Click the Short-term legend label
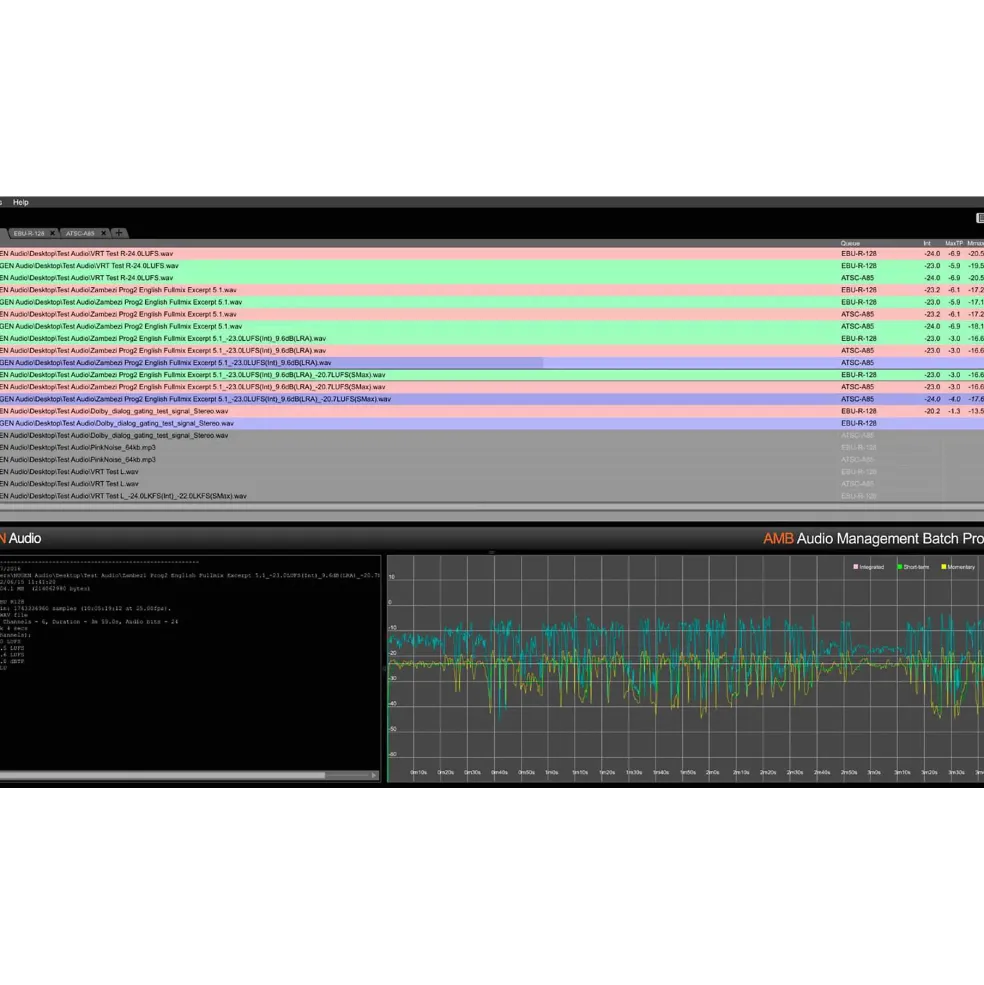The width and height of the screenshot is (984, 985). (916, 567)
